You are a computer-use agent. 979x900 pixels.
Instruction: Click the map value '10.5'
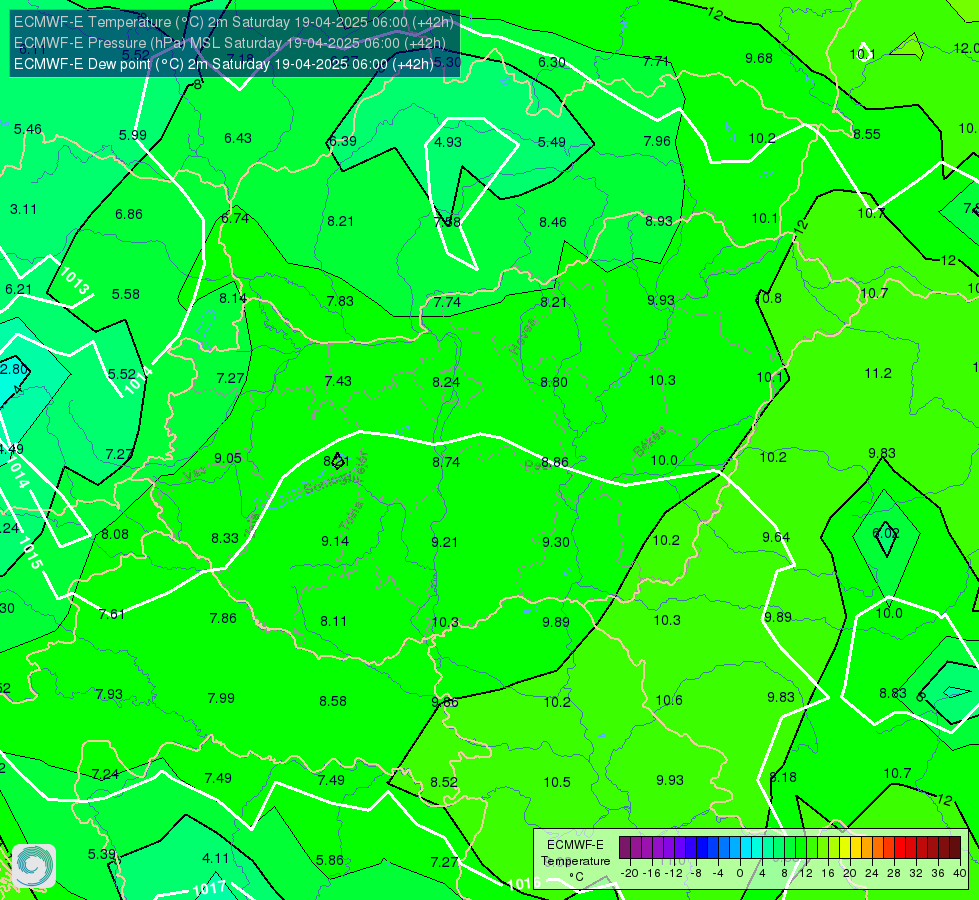tap(557, 783)
